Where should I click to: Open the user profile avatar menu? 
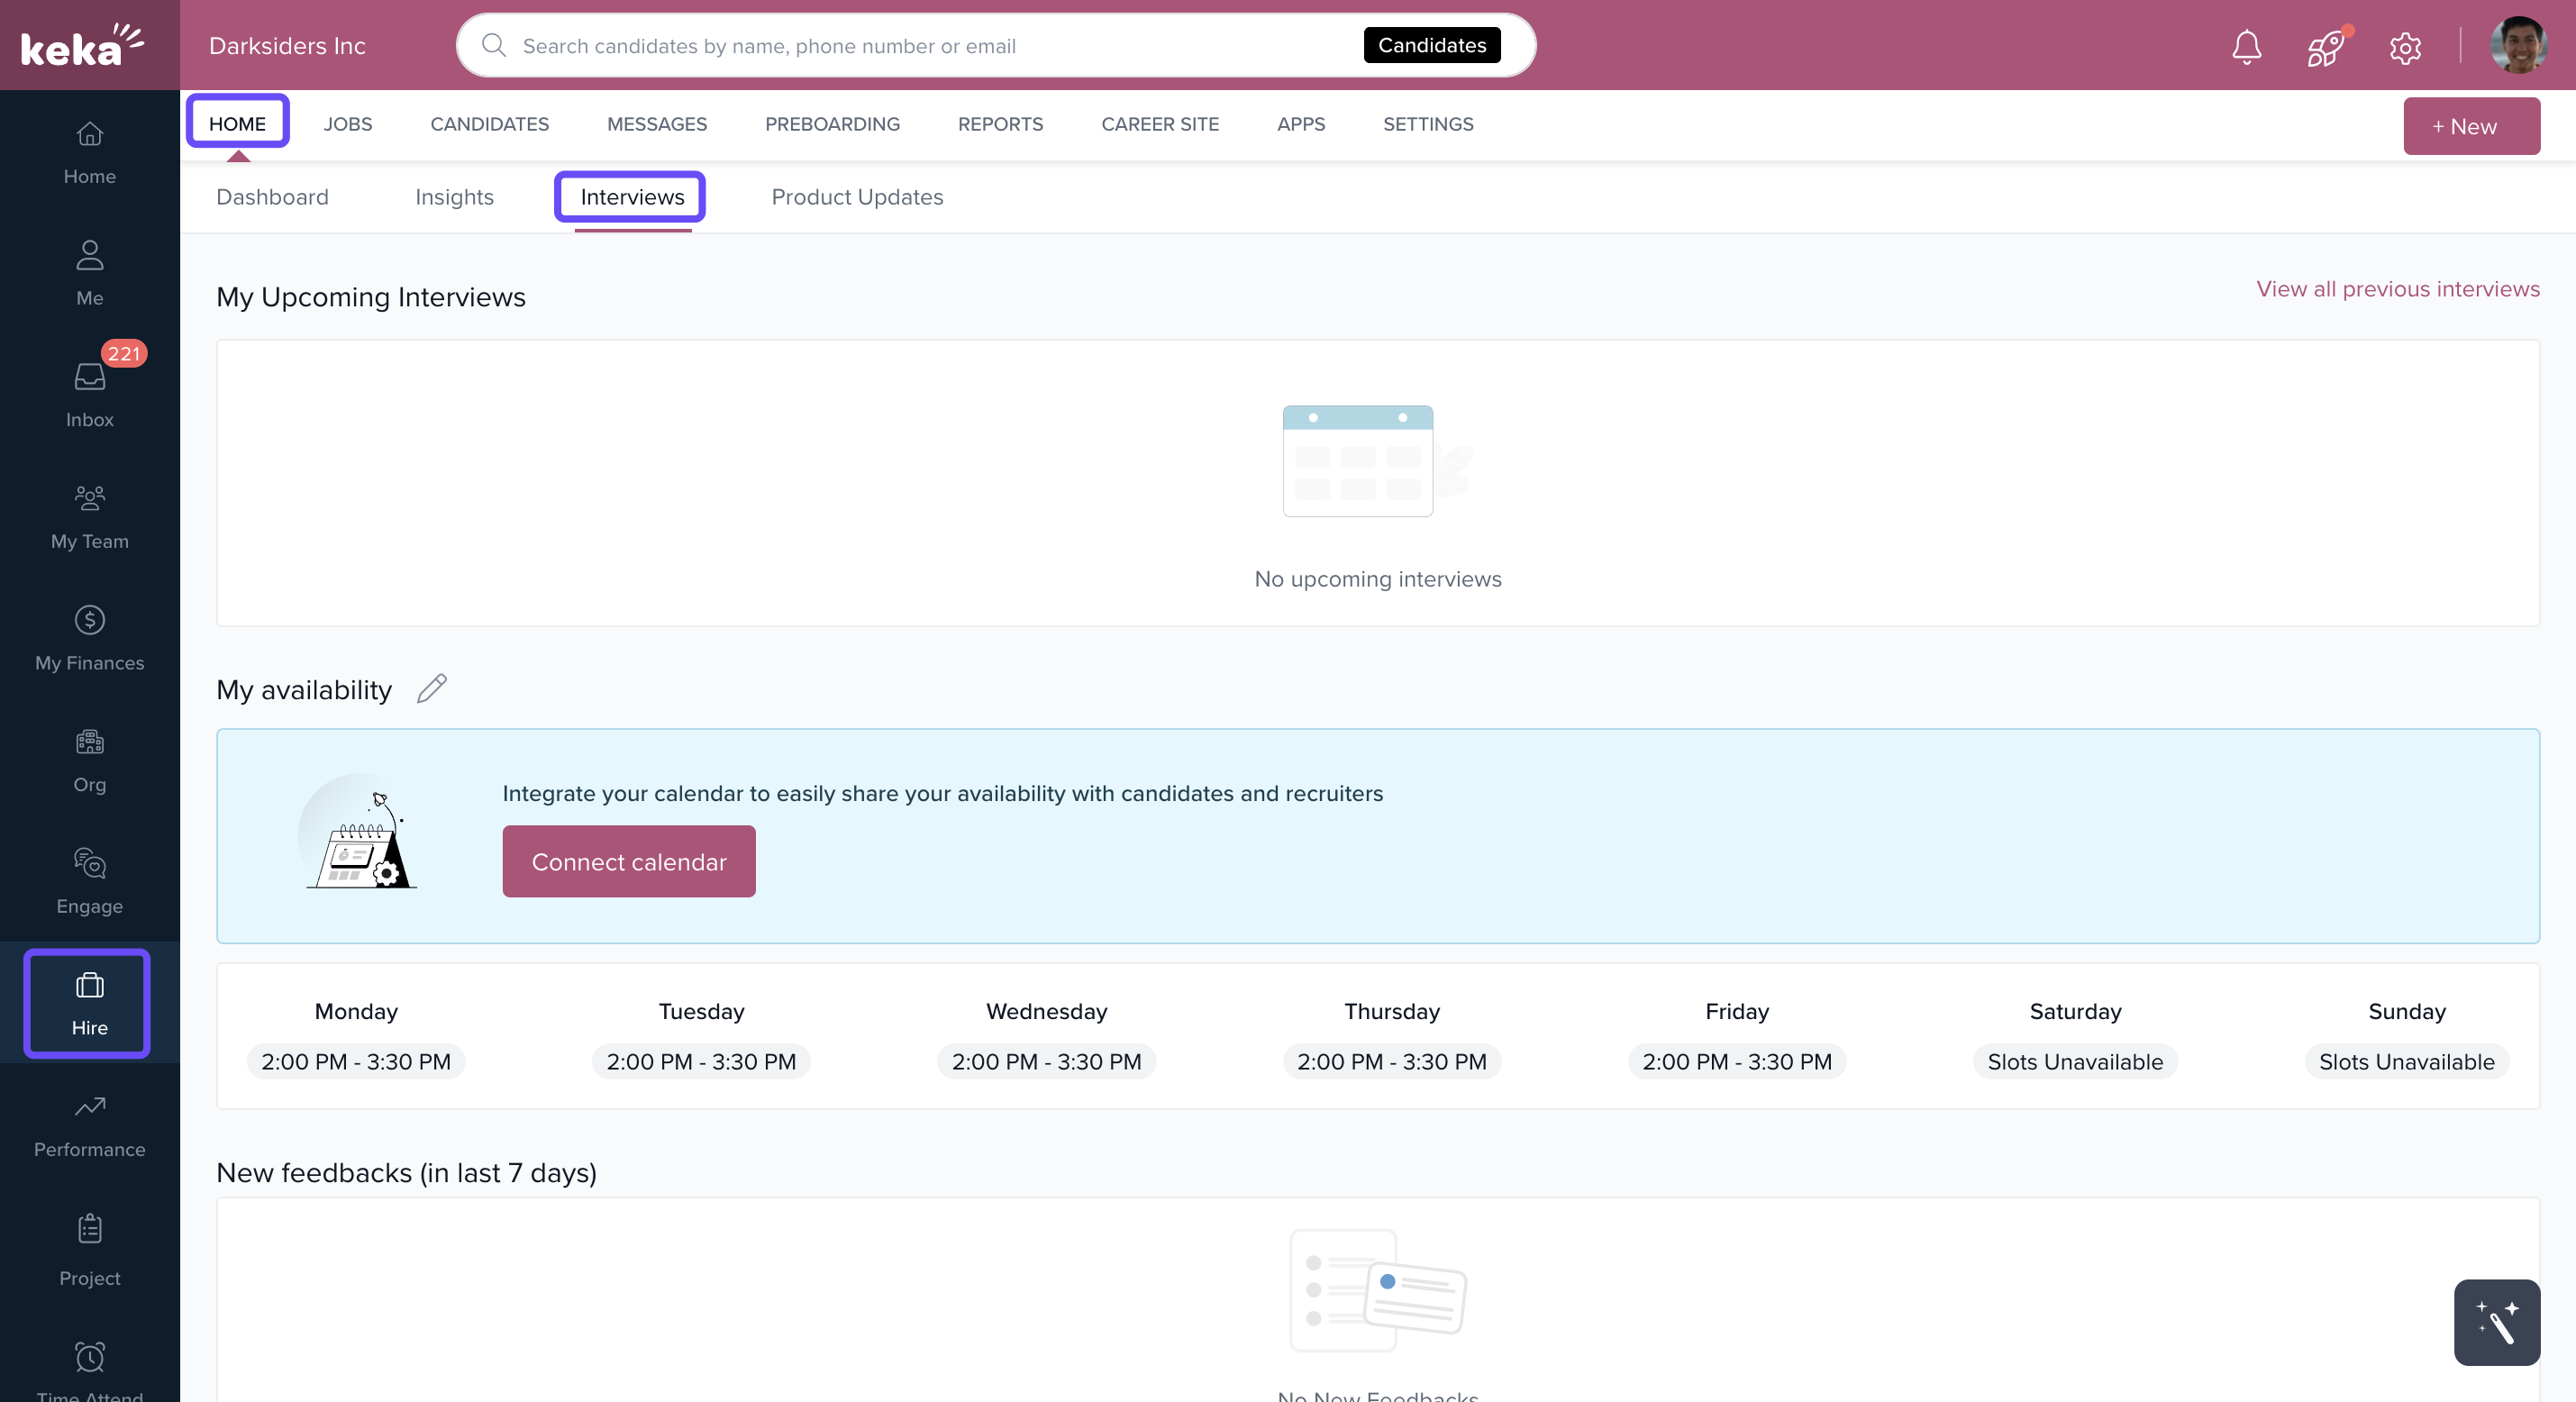2518,46
